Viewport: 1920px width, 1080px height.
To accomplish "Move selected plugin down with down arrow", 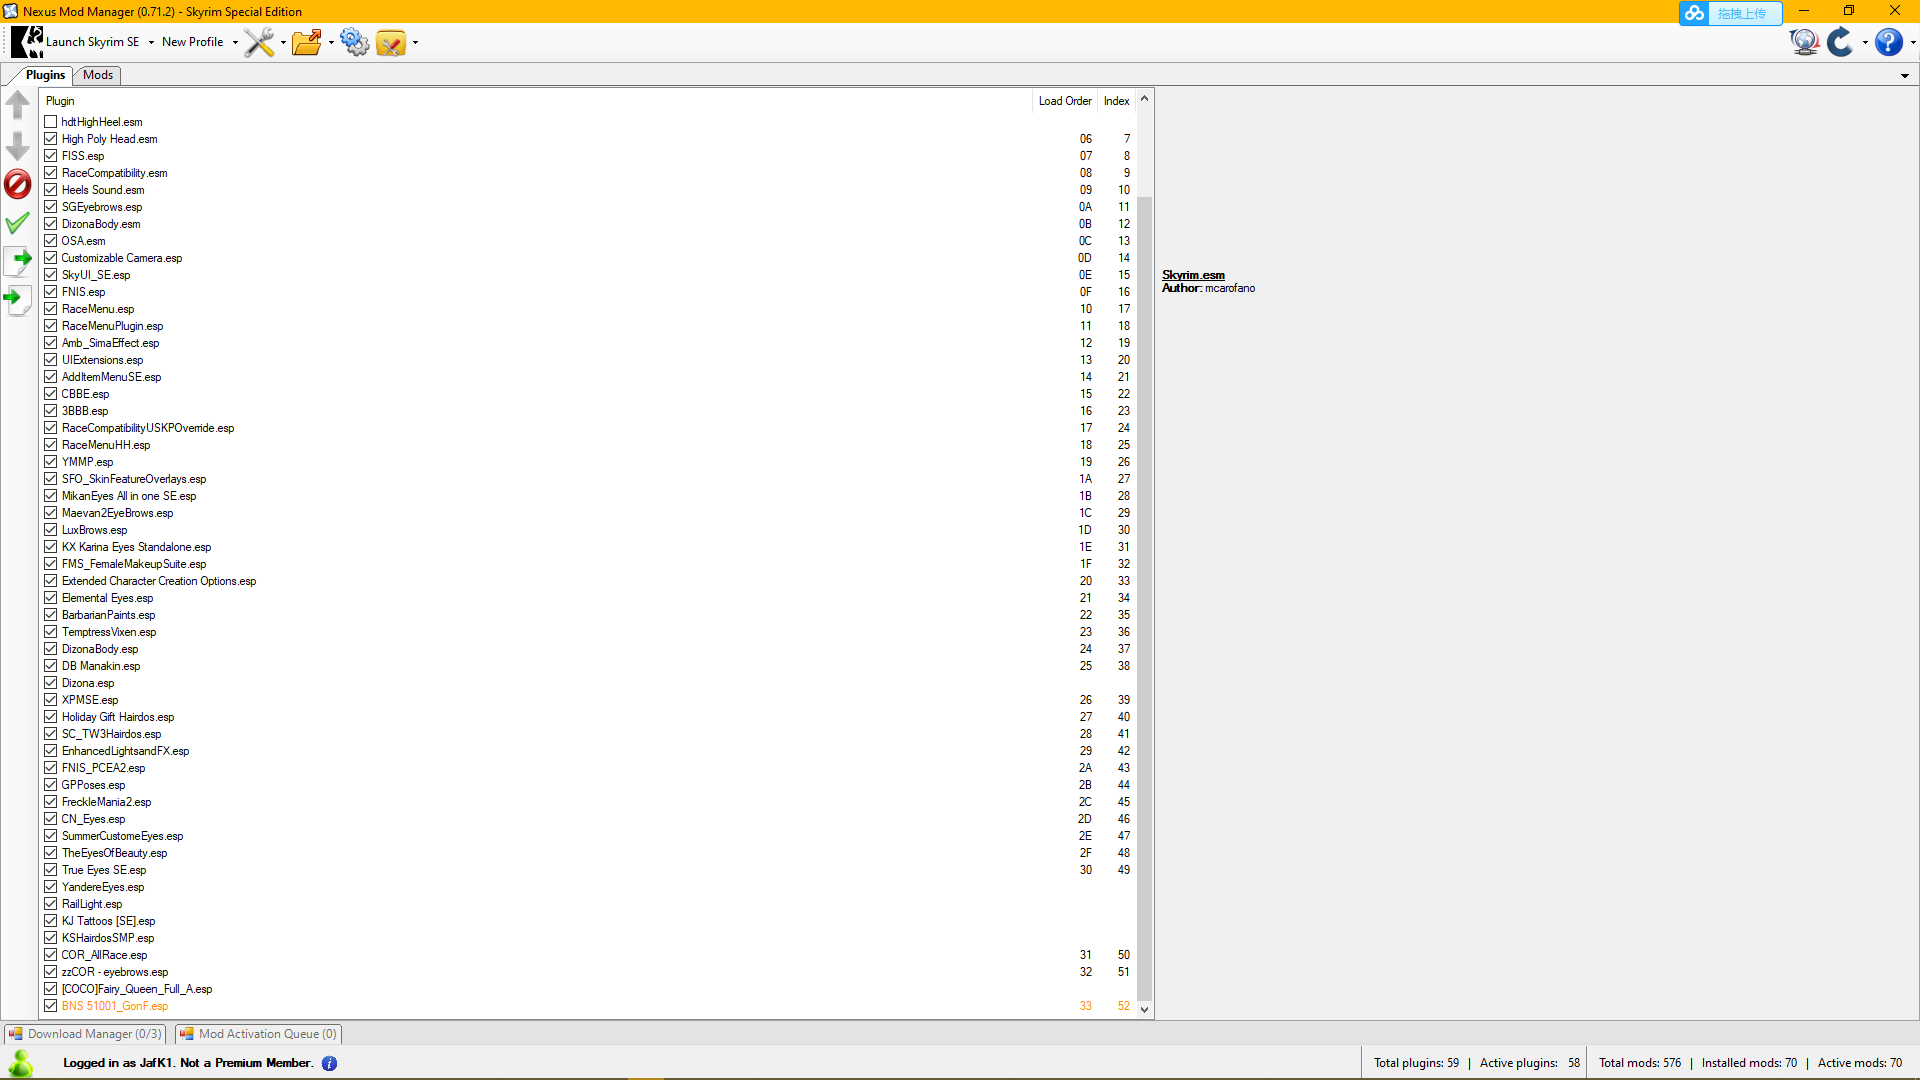I will click(x=18, y=146).
